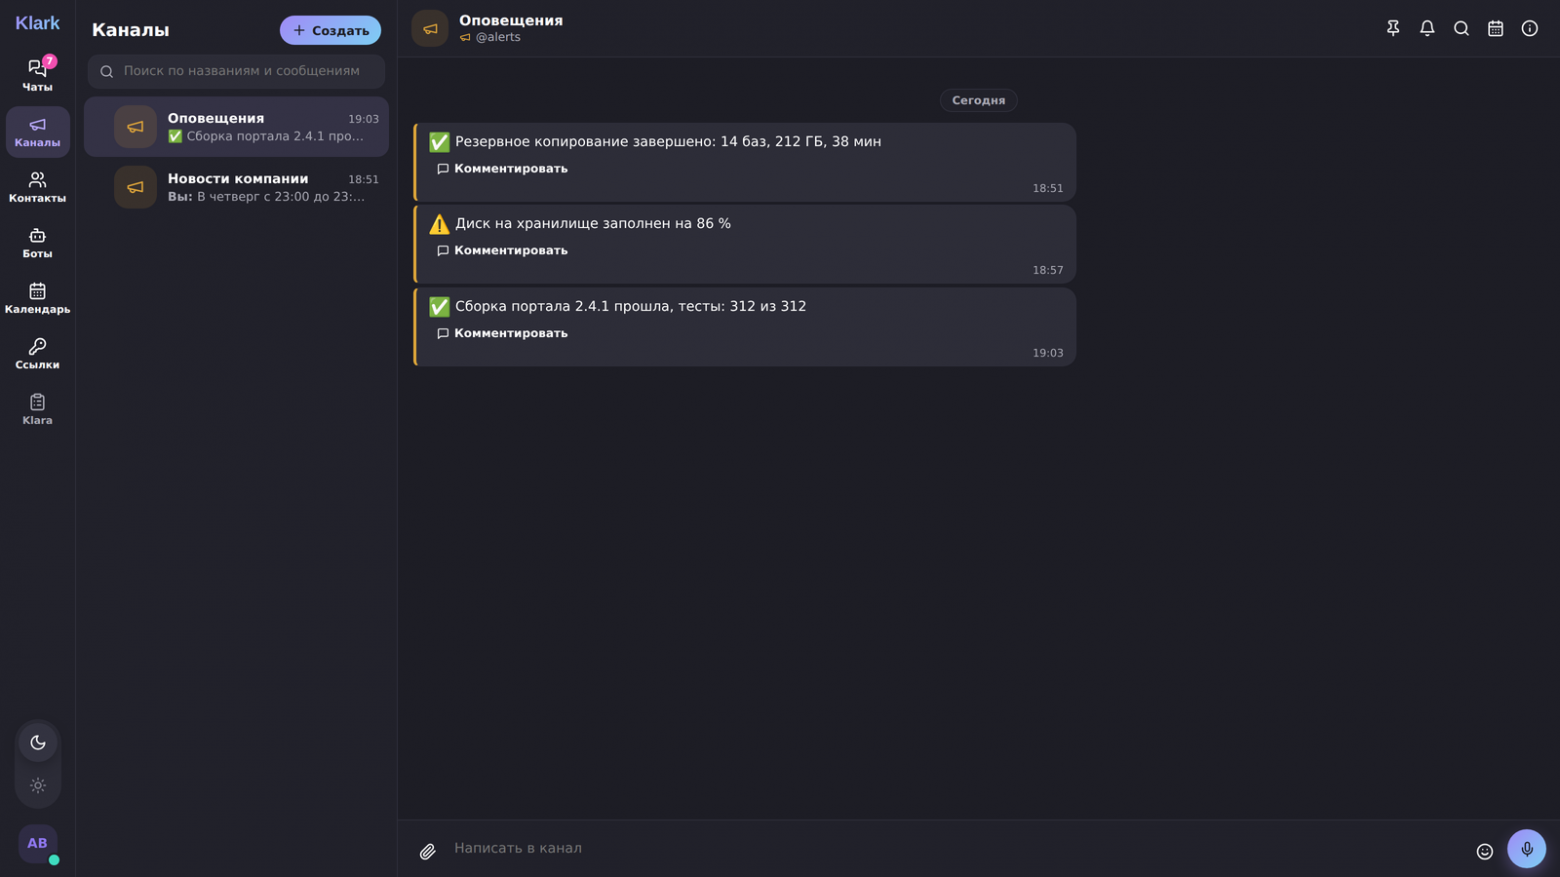Open the Links section in sidebar

click(x=37, y=354)
